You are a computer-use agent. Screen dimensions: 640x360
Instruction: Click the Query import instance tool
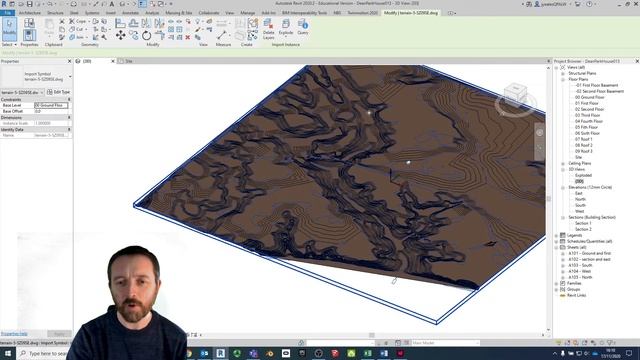coord(303,27)
